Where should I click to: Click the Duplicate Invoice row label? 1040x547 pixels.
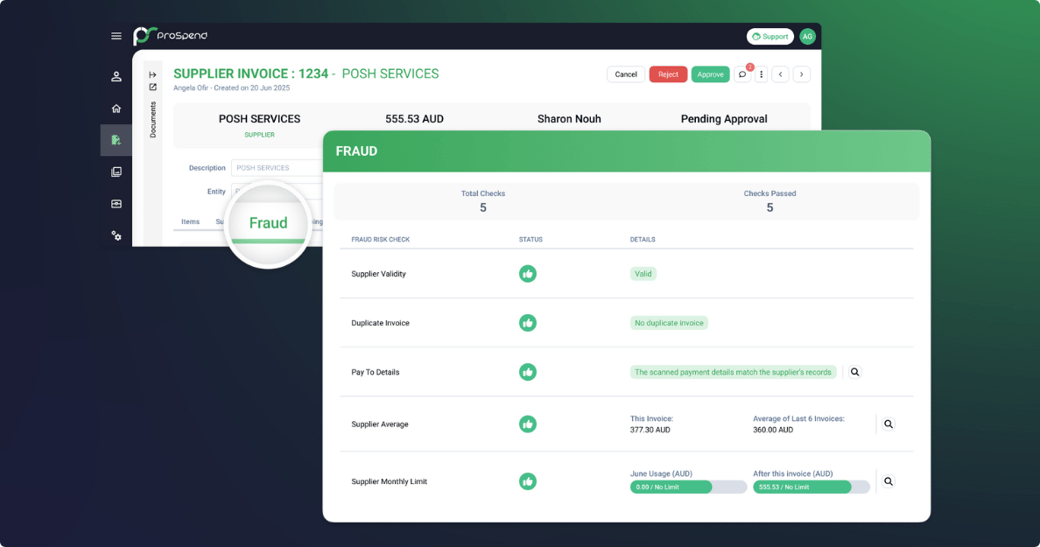point(380,323)
